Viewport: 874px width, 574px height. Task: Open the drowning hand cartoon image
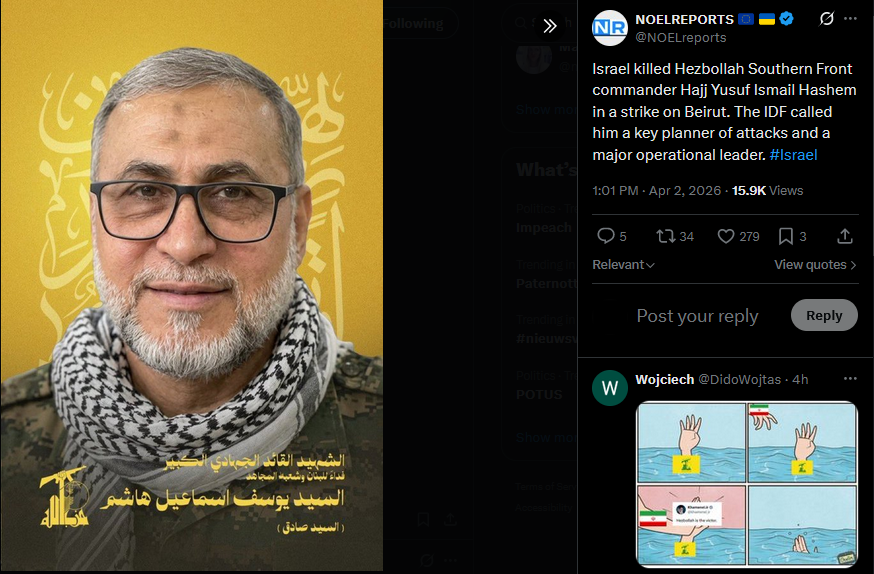746,484
